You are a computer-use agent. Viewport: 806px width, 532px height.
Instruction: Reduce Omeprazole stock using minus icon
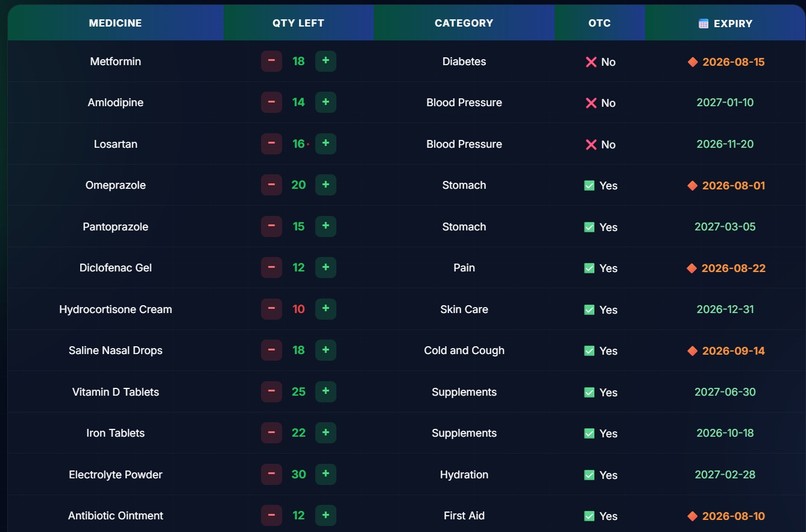tap(271, 185)
